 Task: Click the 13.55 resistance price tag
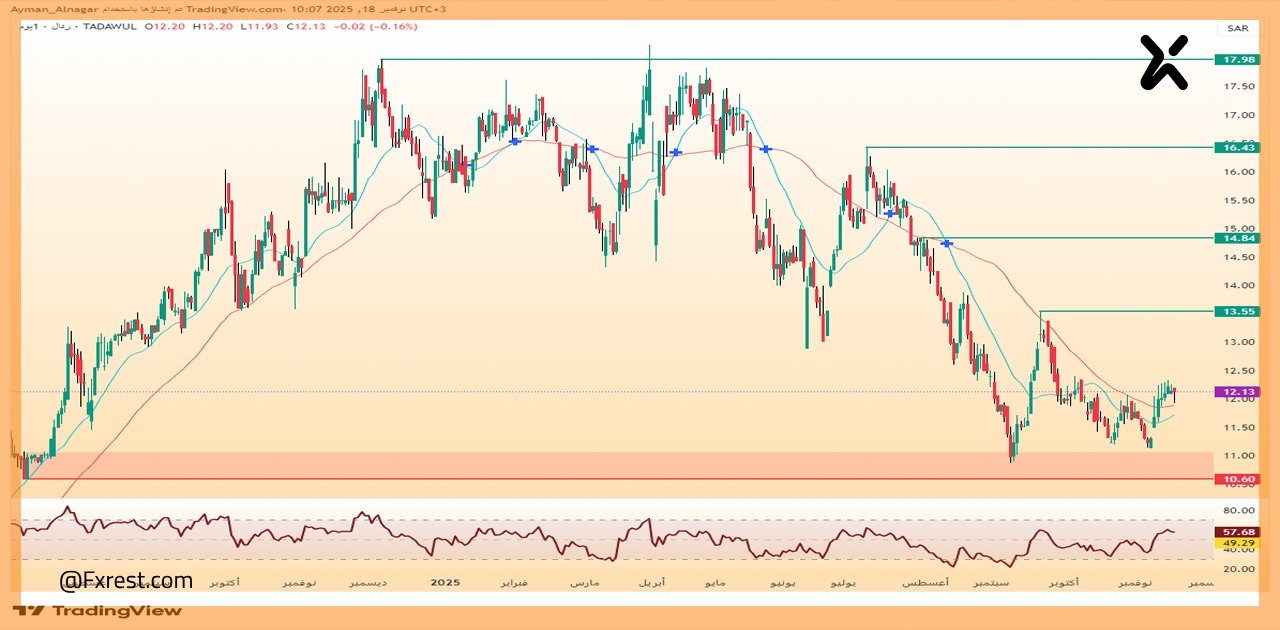1235,312
